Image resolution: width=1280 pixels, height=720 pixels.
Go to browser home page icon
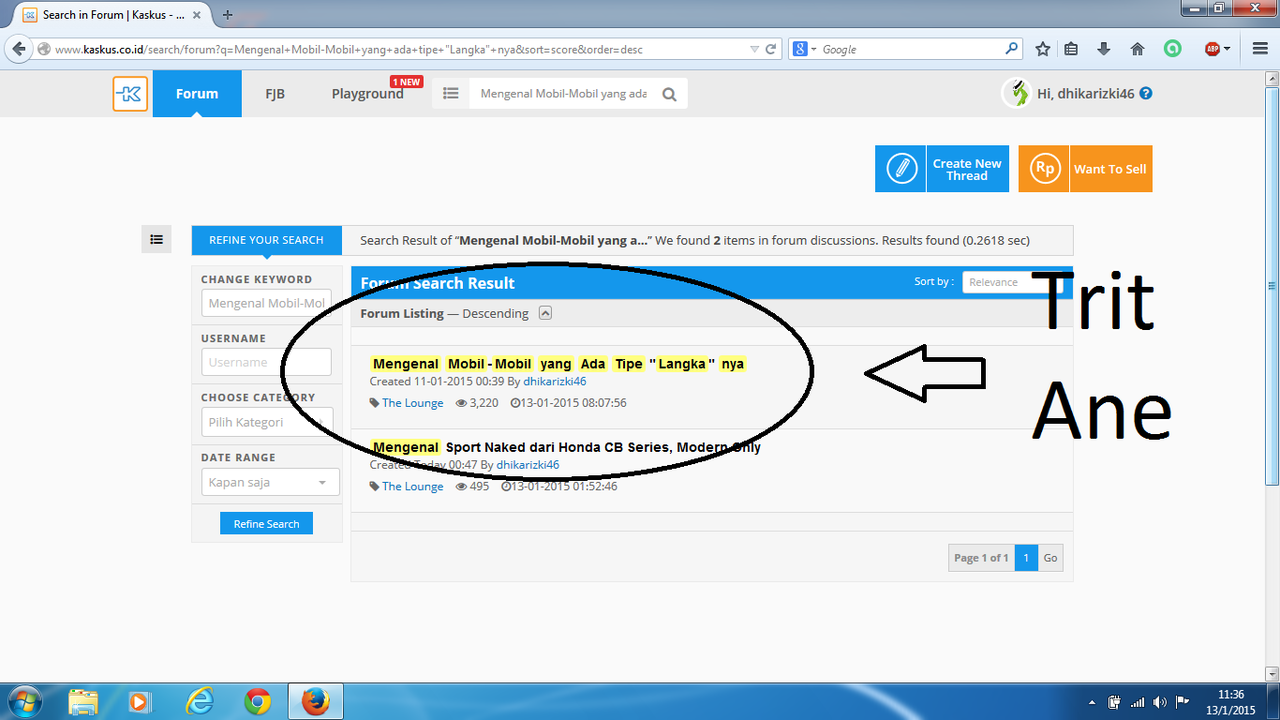click(1137, 49)
